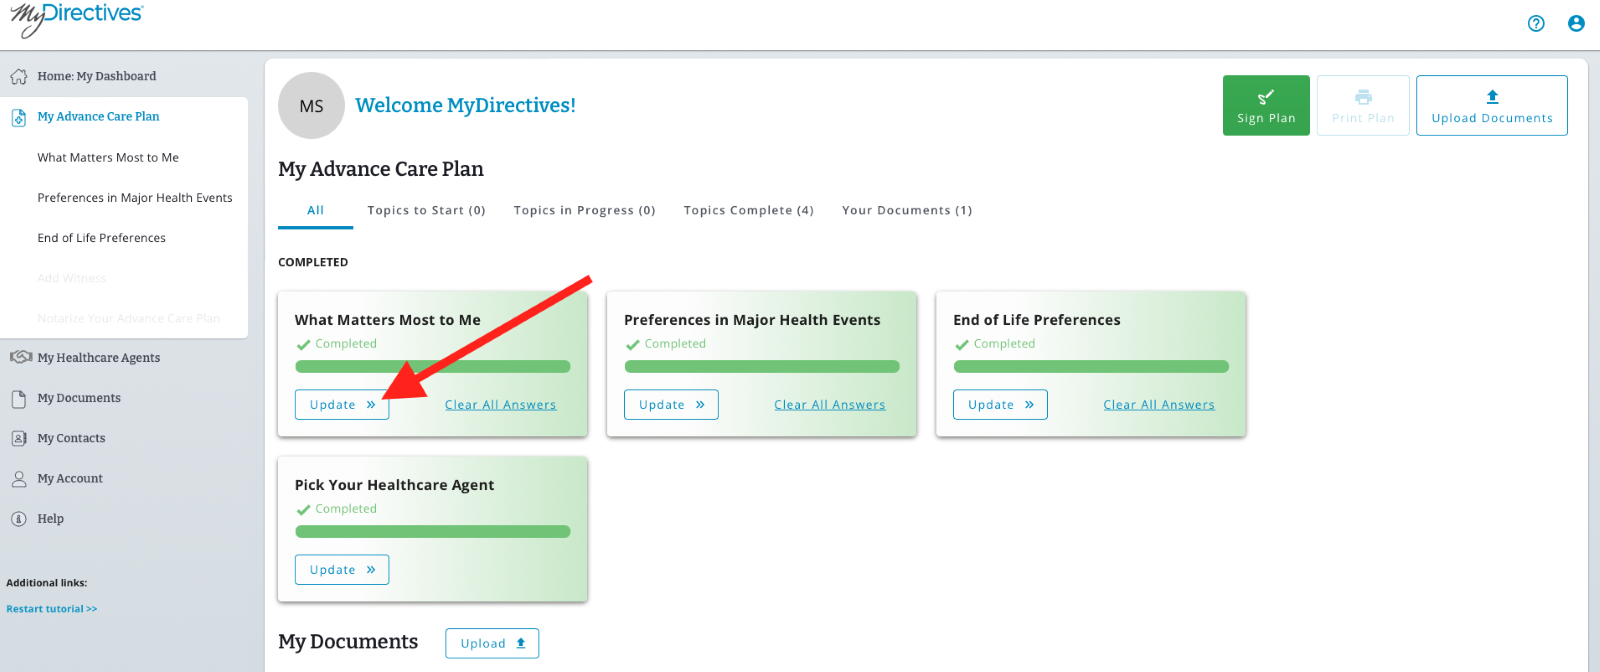This screenshot has width=1600, height=672.
Task: Click the Preferences in Major Health Events progress bar
Action: point(762,367)
